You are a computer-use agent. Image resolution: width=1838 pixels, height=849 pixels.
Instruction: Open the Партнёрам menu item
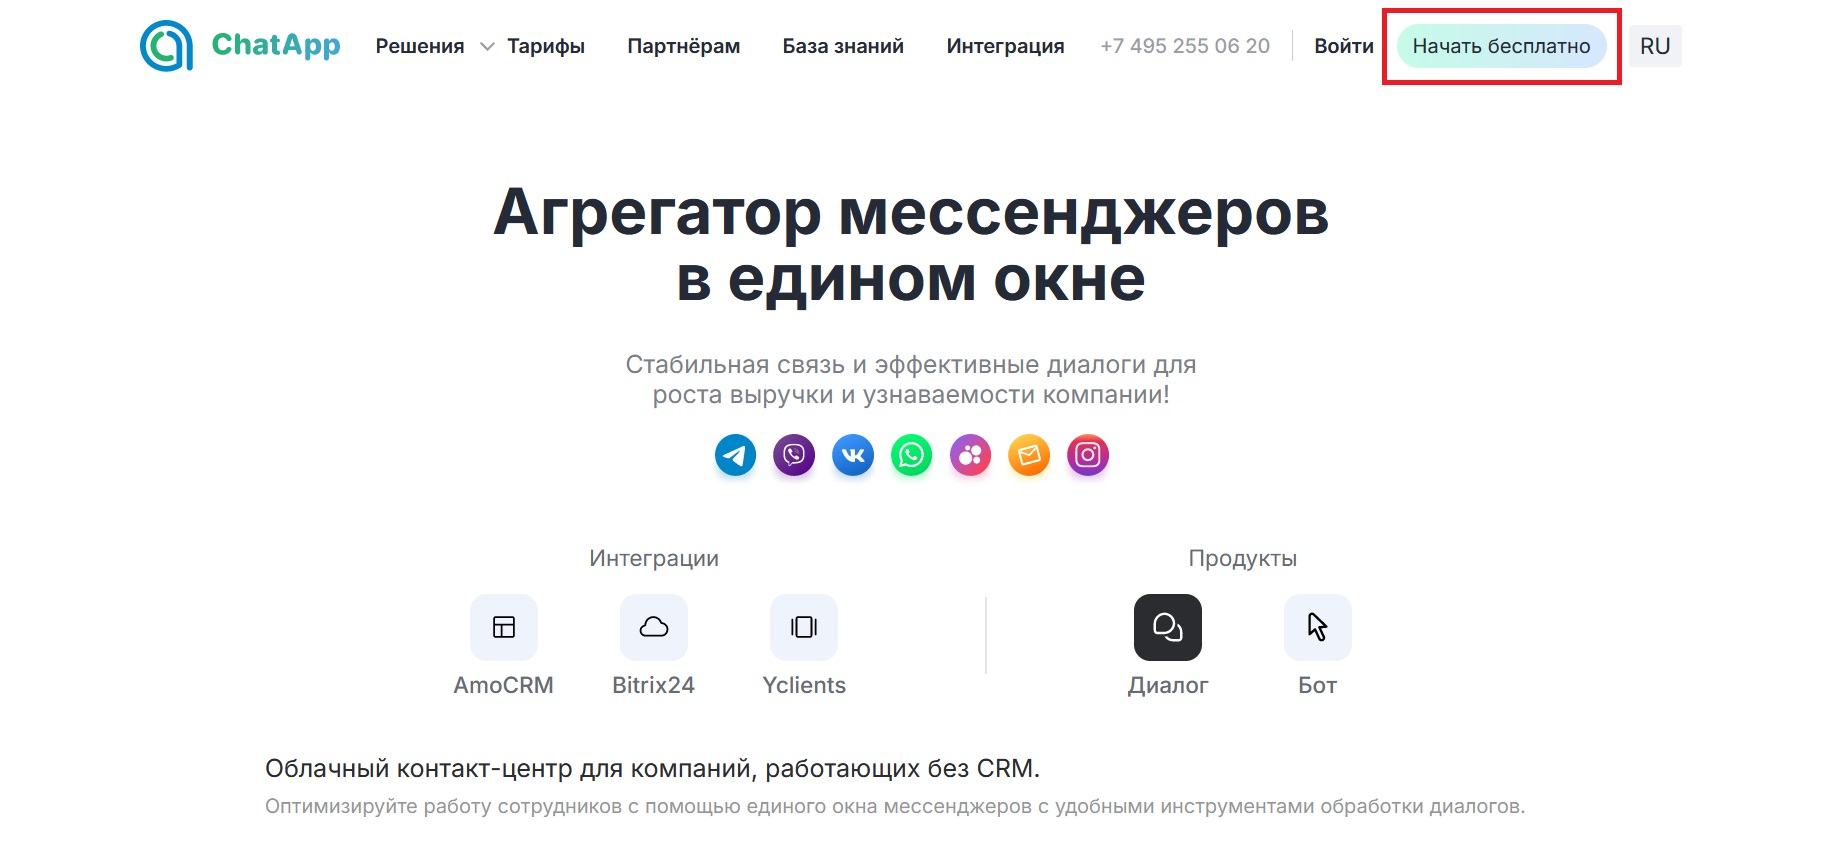click(x=684, y=46)
